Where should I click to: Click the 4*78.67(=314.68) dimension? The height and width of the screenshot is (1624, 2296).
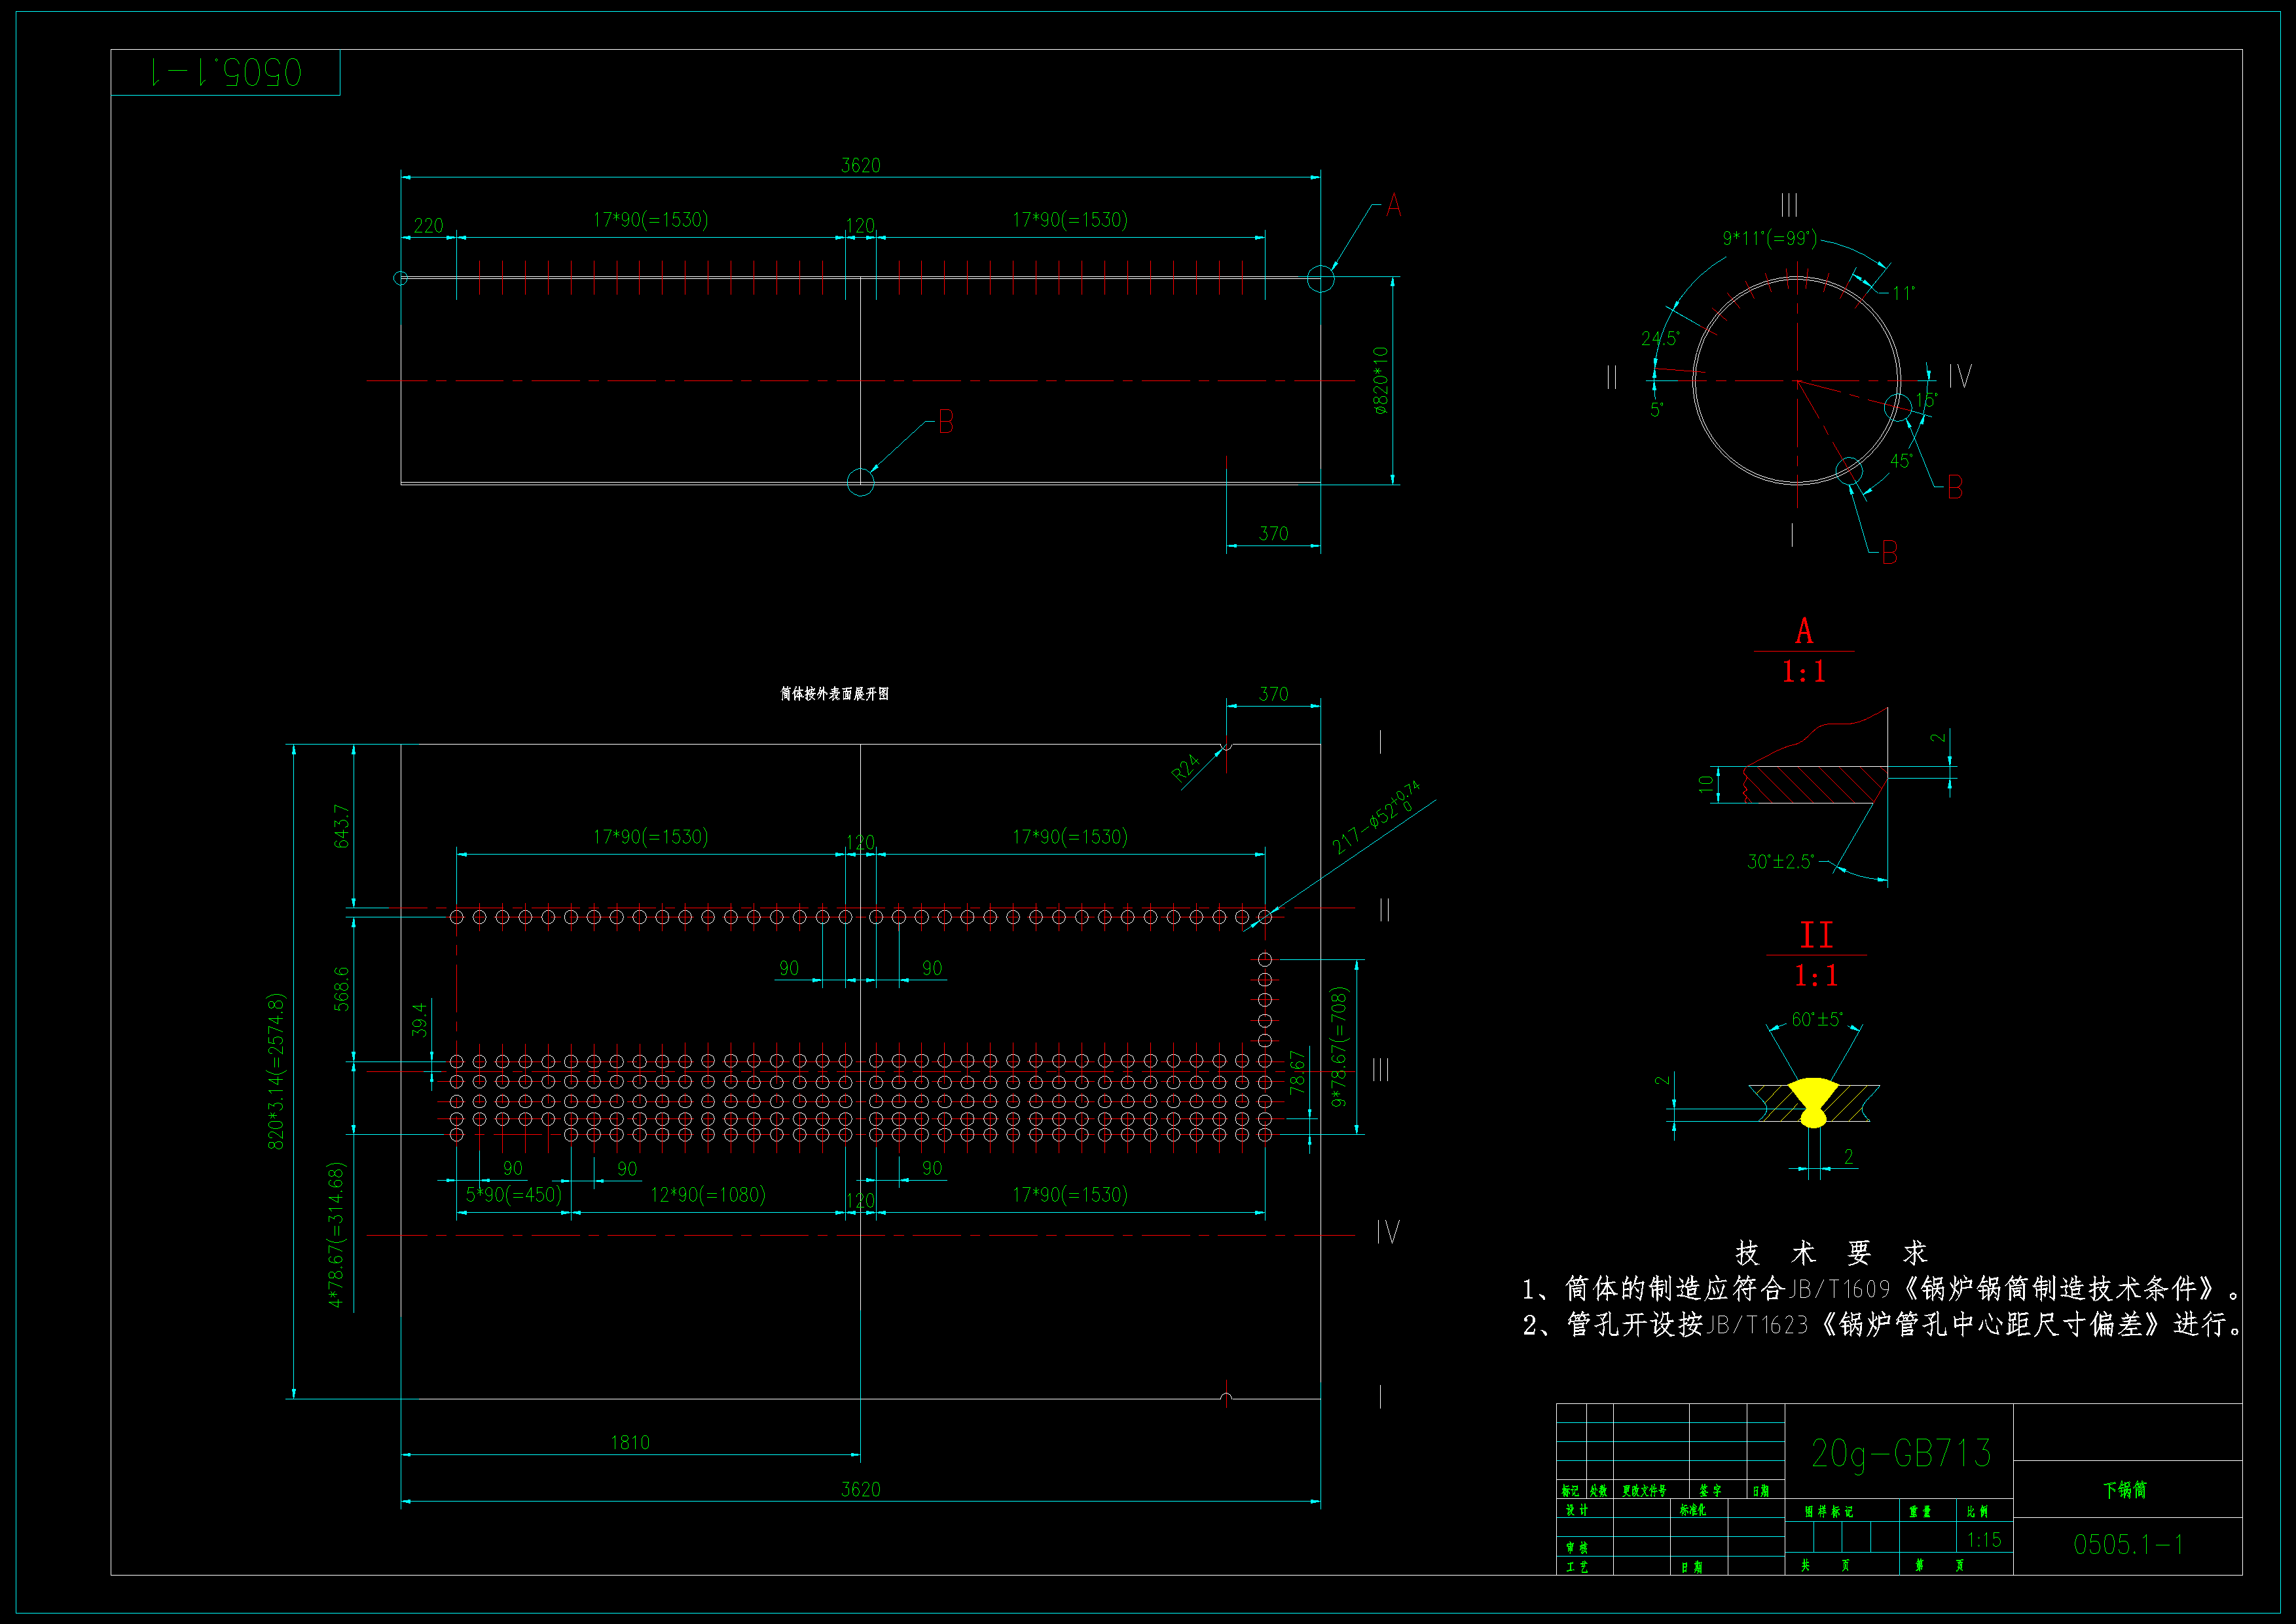[x=336, y=1235]
